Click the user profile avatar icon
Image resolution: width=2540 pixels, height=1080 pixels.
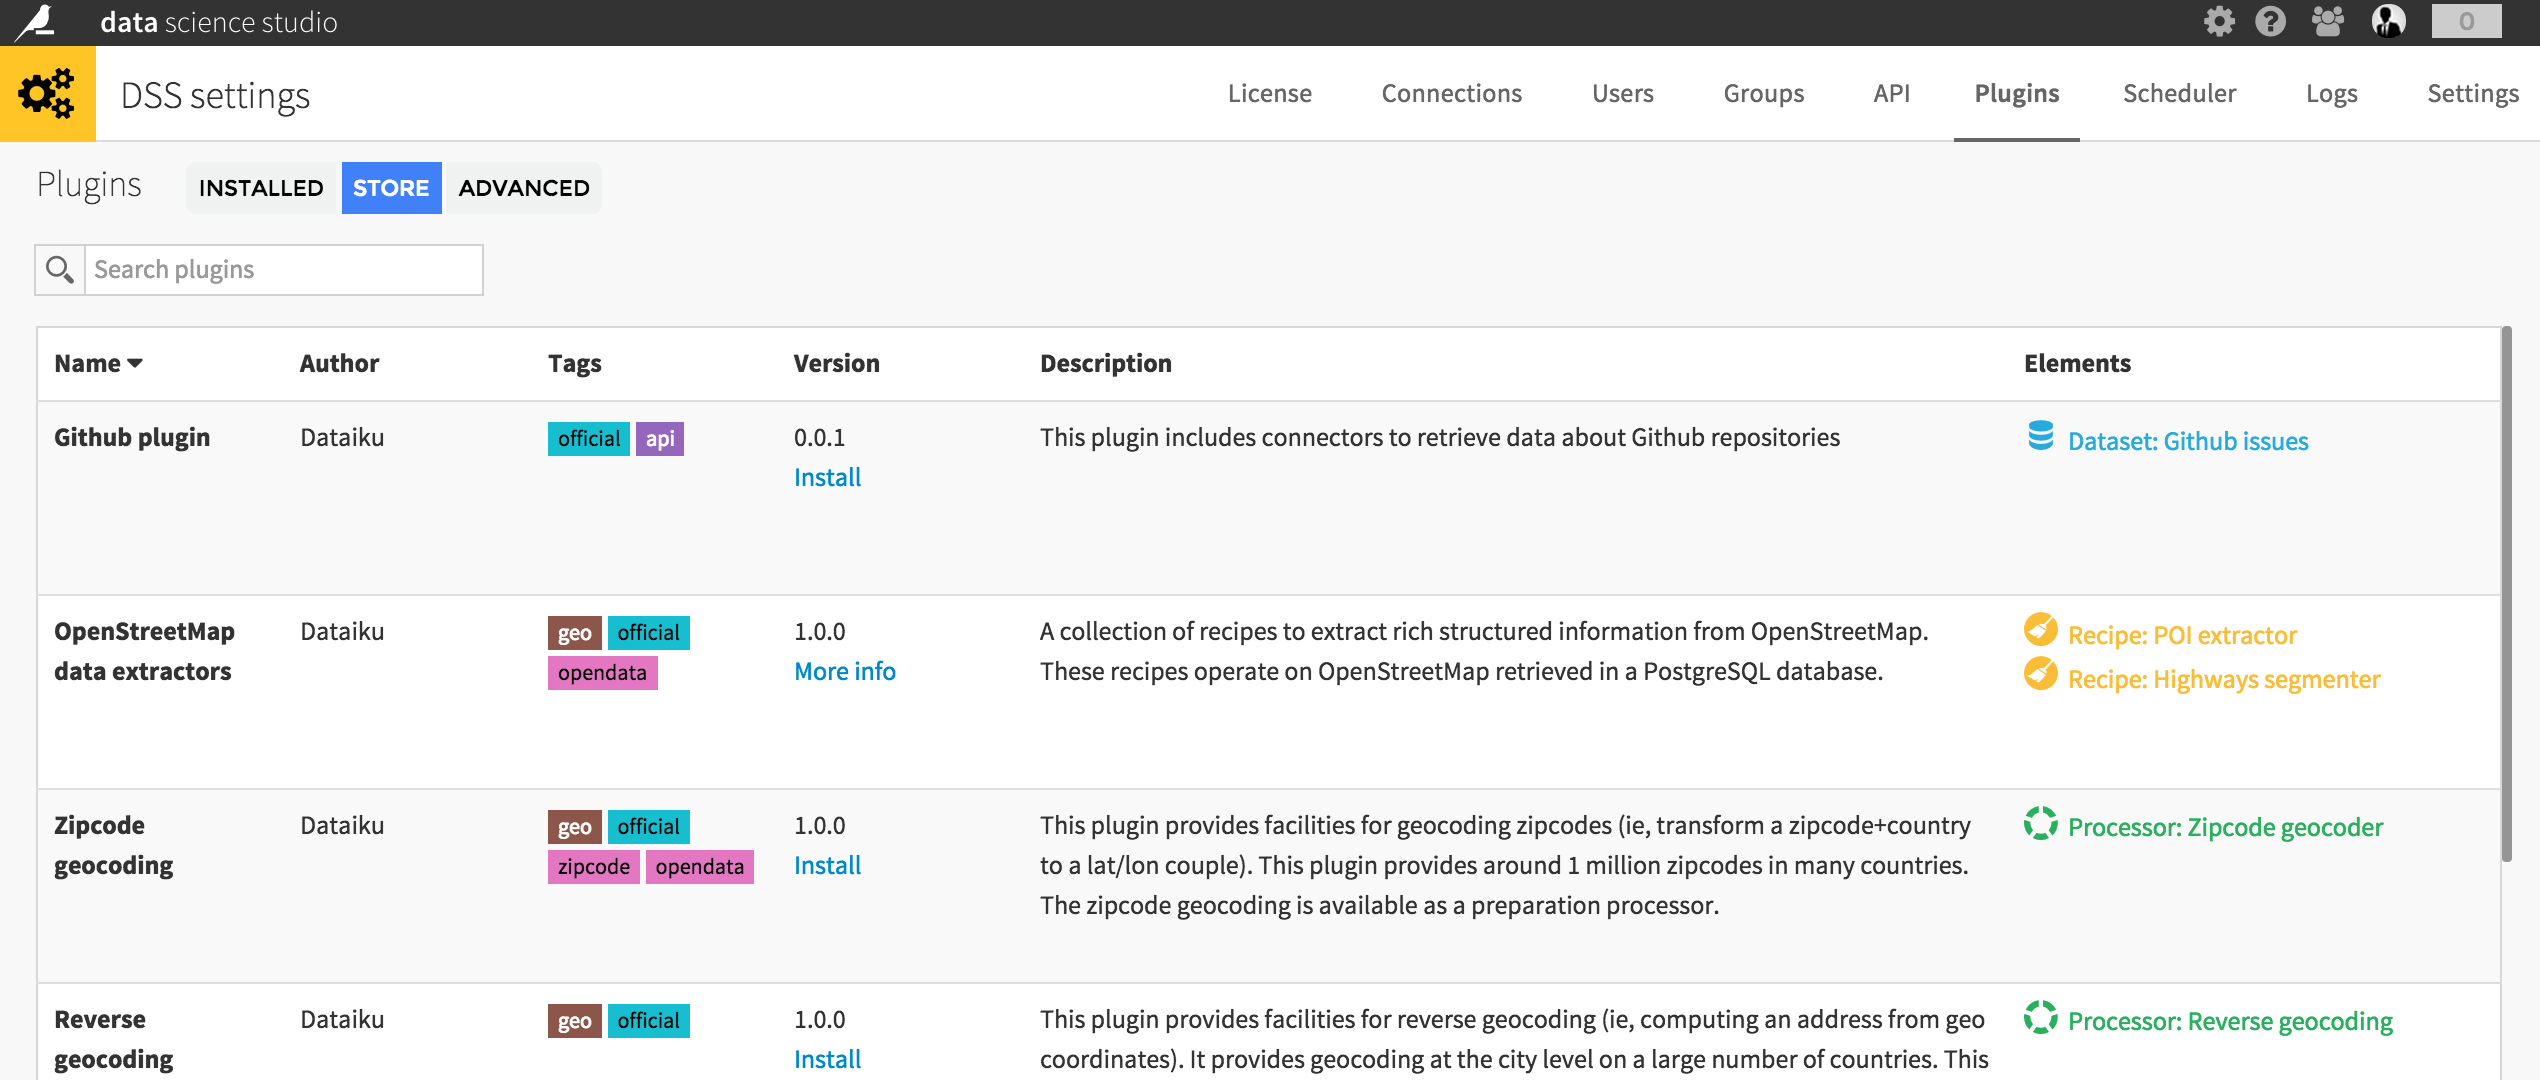pyautogui.click(x=2391, y=21)
